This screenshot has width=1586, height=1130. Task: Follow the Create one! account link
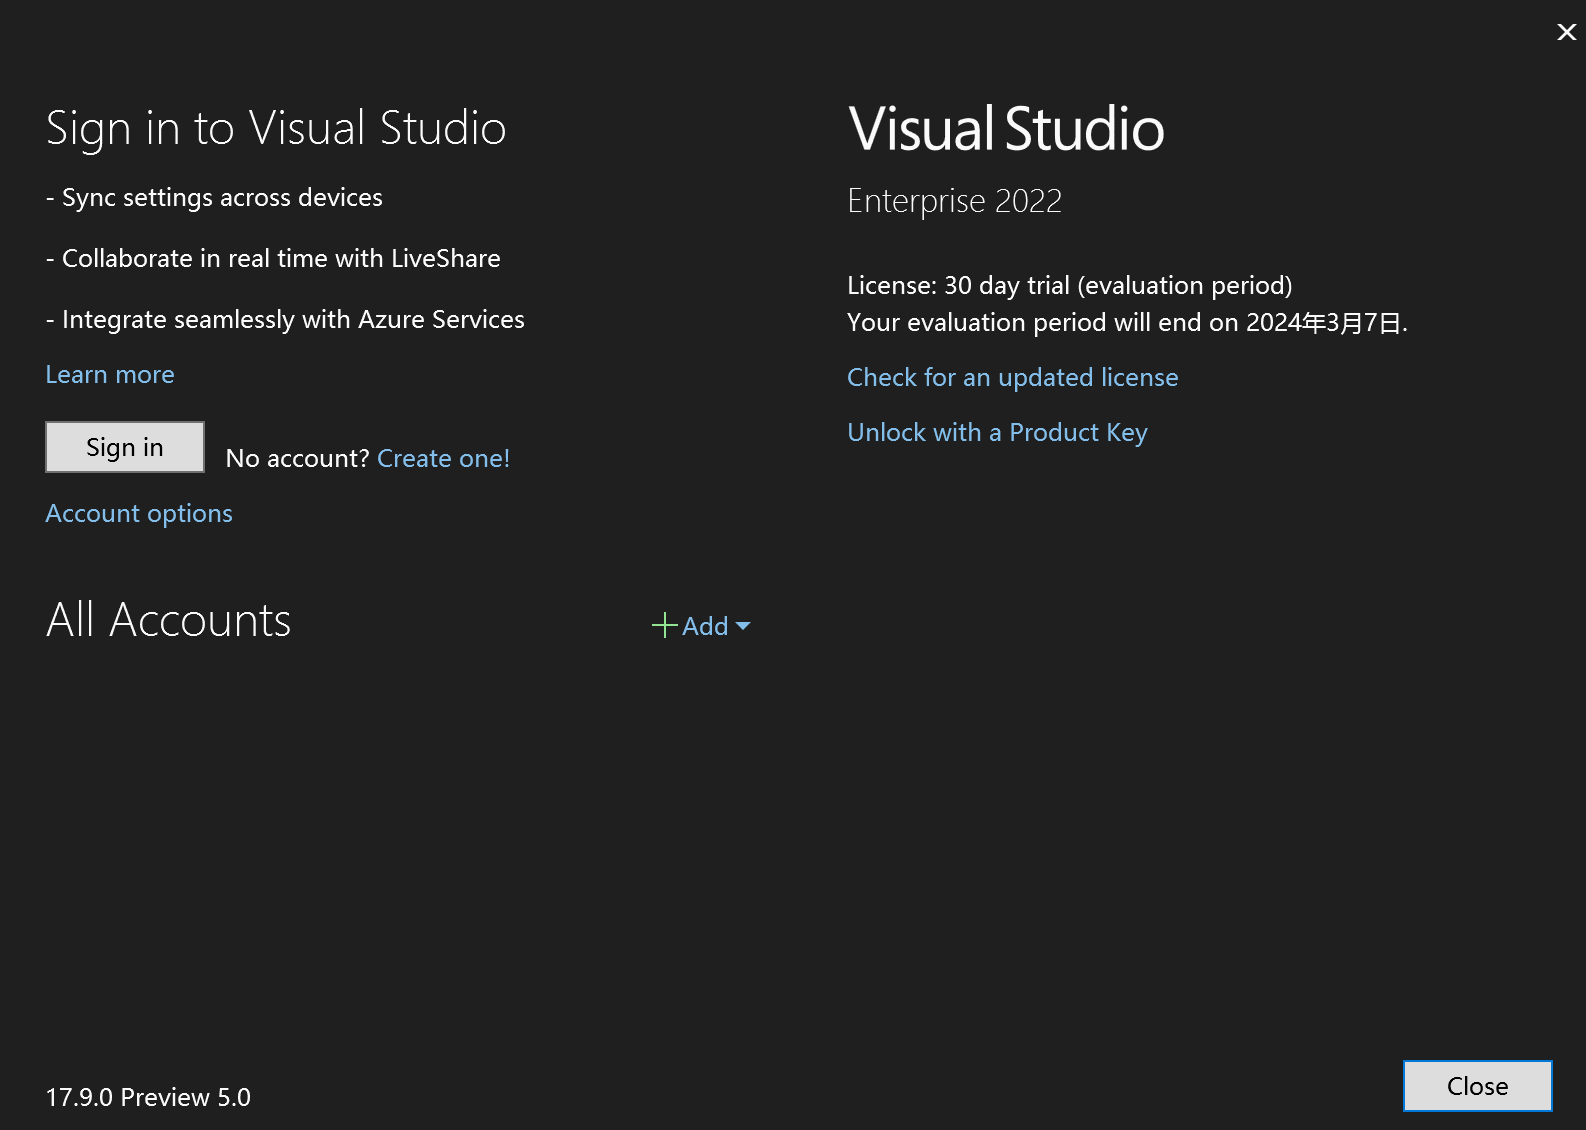point(443,458)
